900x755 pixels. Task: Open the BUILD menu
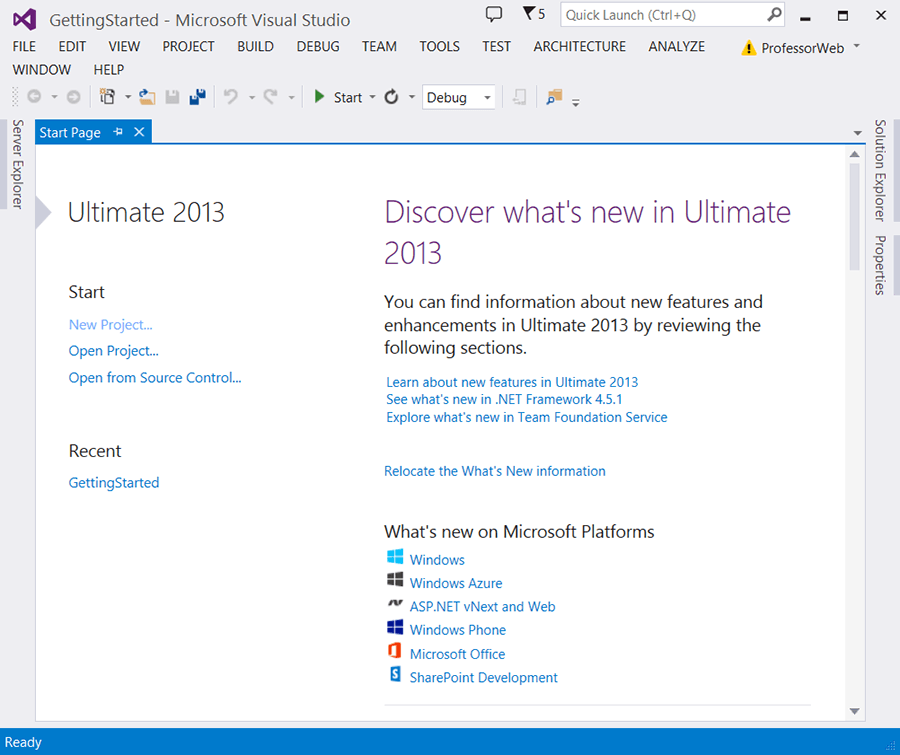click(255, 47)
